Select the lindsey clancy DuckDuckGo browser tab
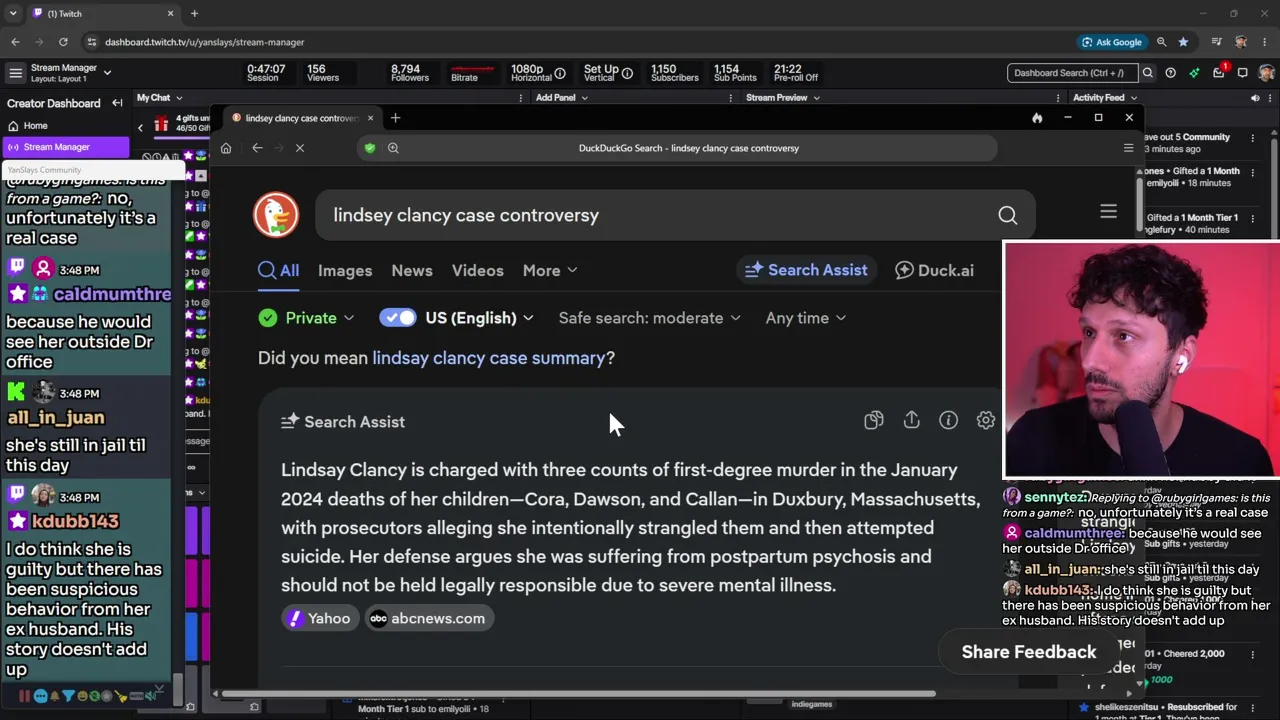The image size is (1280, 720). point(302,118)
